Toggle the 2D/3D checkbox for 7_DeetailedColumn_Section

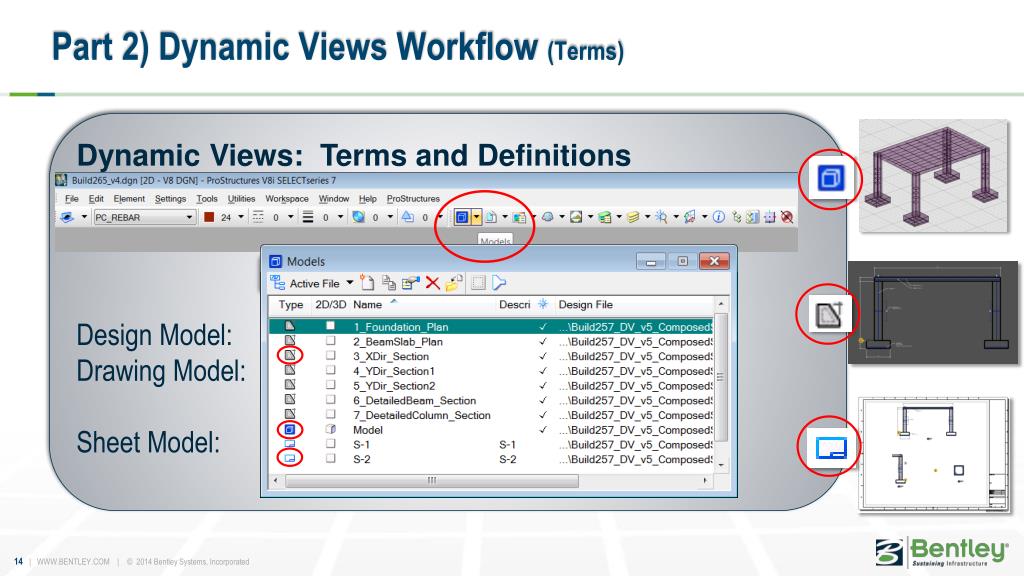[x=330, y=413]
